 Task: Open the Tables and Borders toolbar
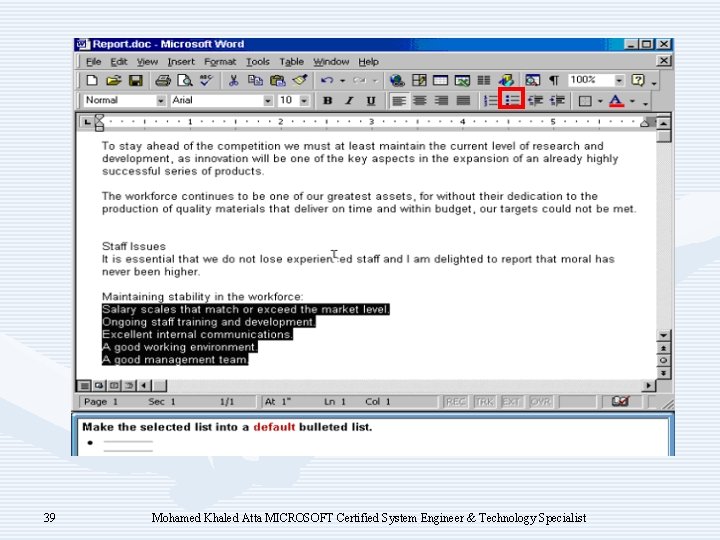(x=419, y=81)
